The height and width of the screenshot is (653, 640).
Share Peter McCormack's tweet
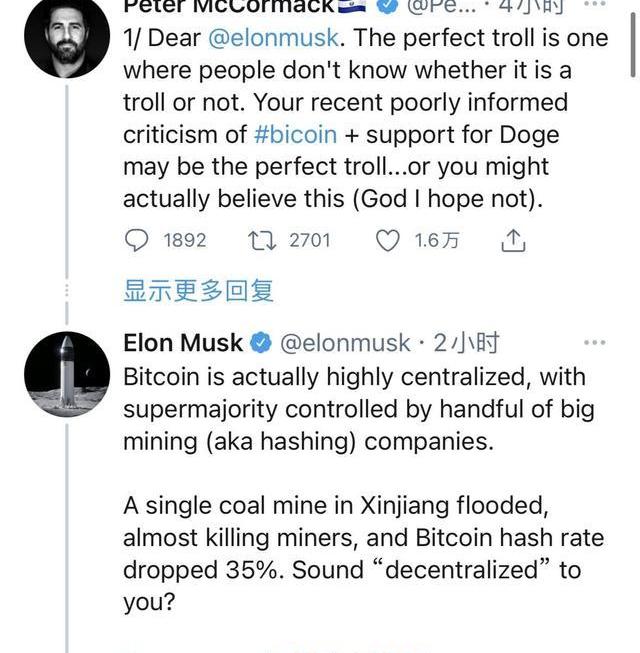tap(512, 240)
